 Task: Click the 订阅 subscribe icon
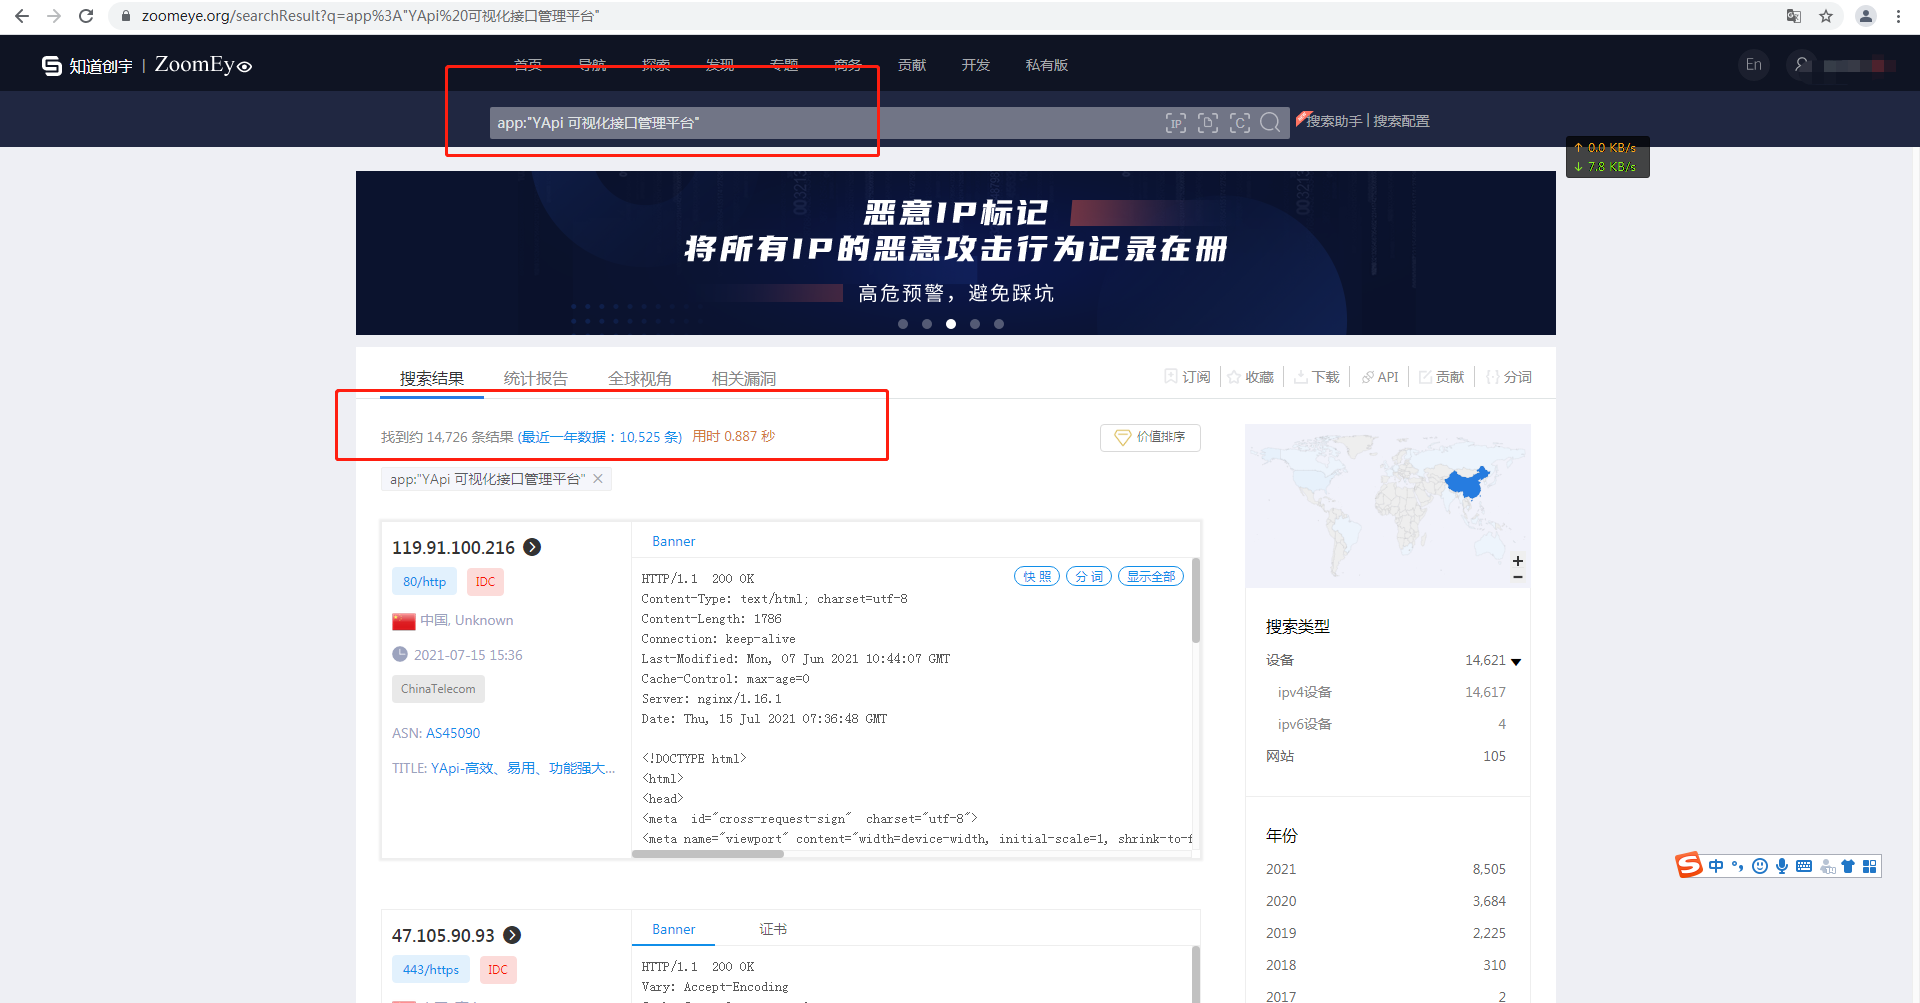tap(1171, 377)
